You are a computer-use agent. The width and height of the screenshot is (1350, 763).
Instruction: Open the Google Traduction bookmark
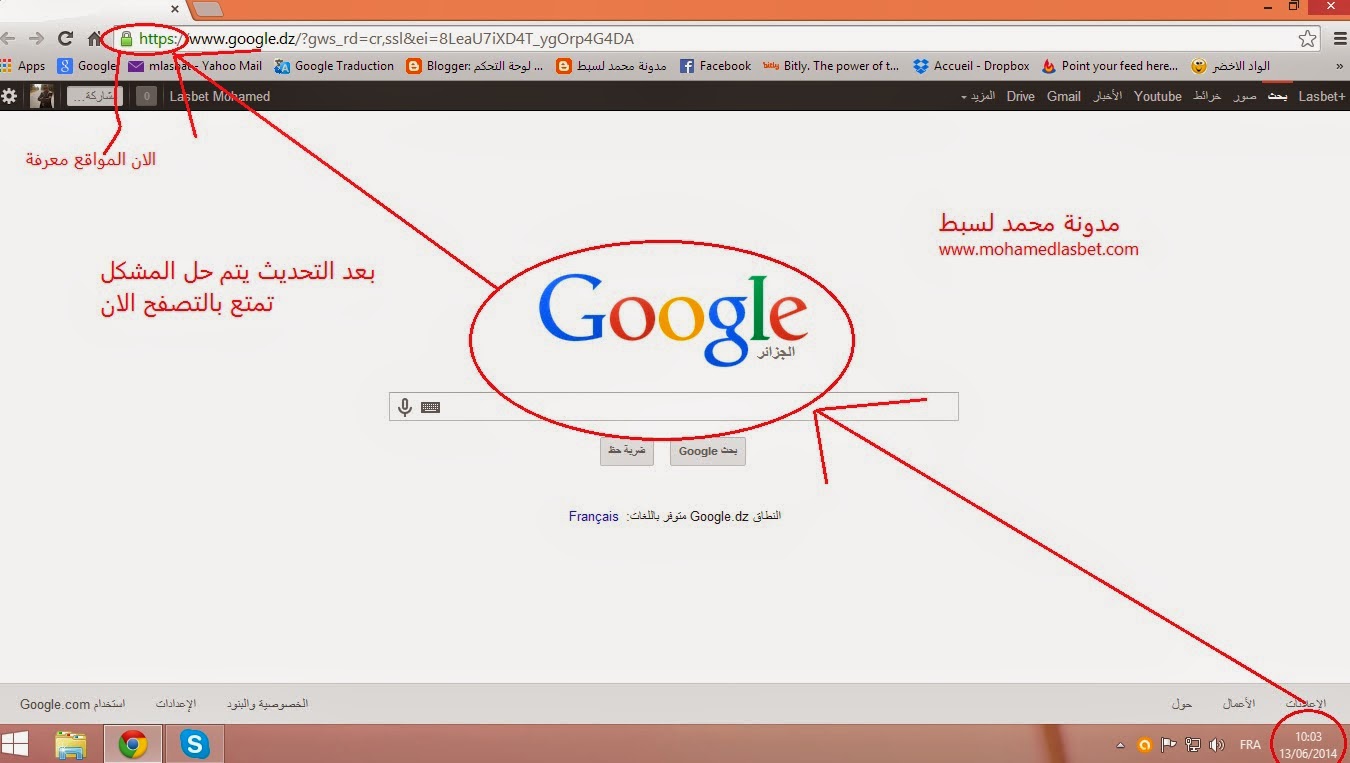click(x=334, y=66)
